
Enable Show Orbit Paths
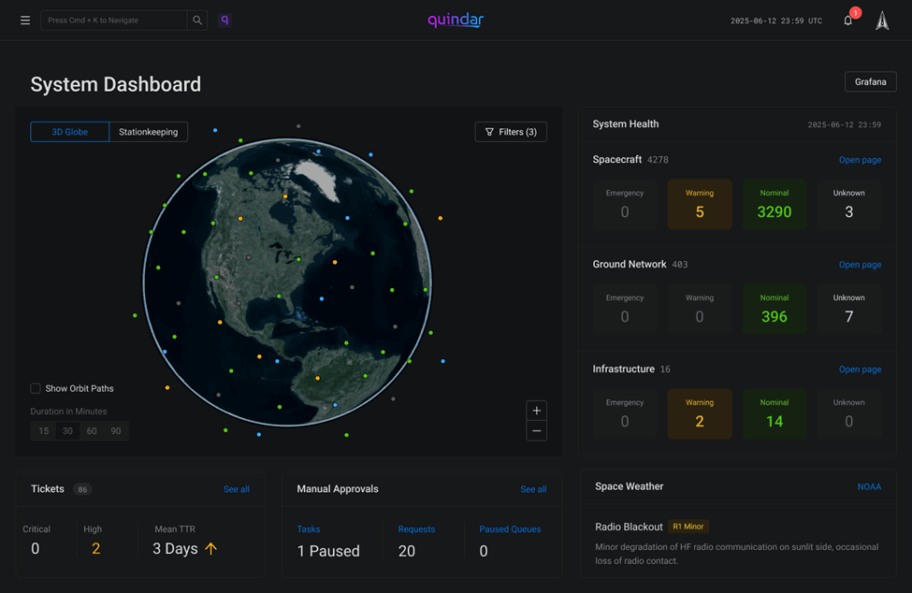click(34, 389)
